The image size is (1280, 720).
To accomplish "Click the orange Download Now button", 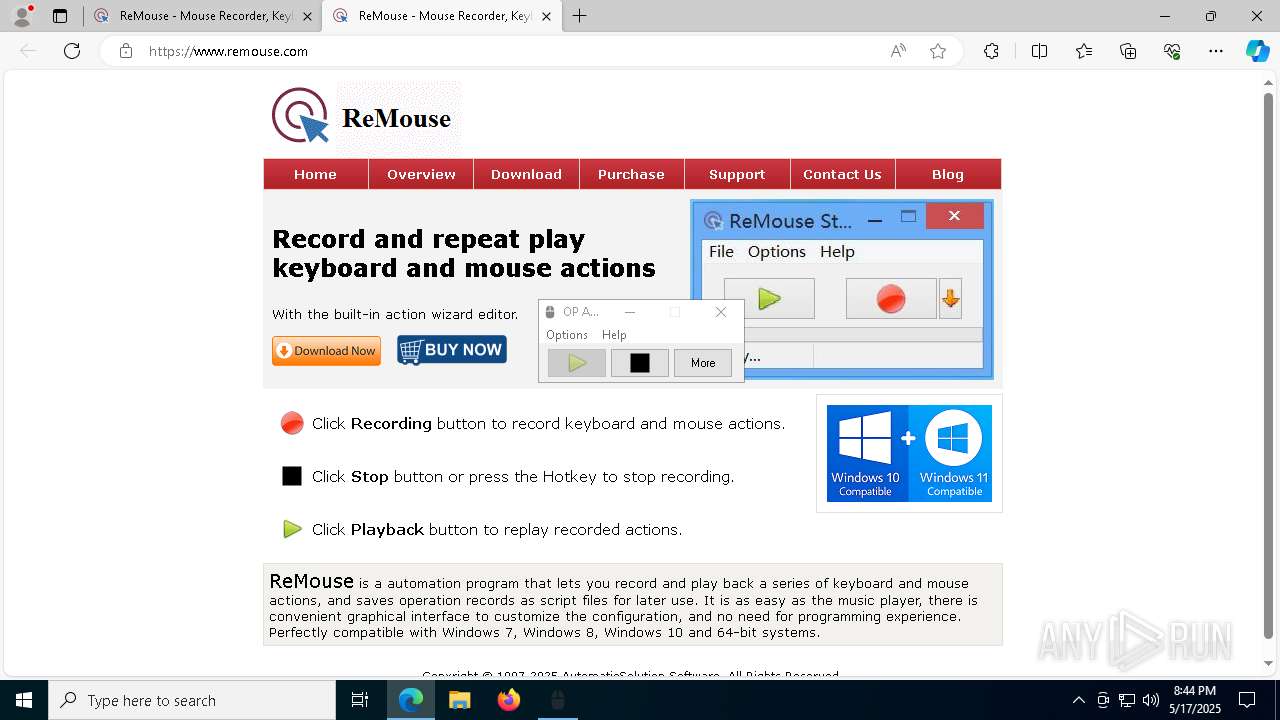I will [x=326, y=351].
